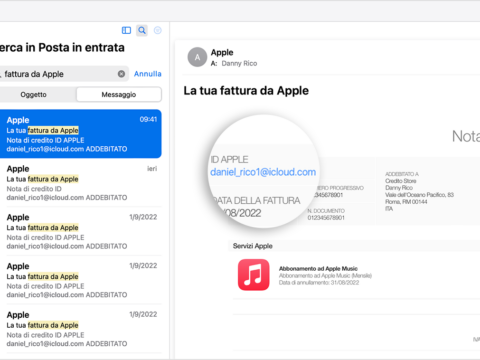Click the "ADDEBITATO A" label

pos(402,174)
